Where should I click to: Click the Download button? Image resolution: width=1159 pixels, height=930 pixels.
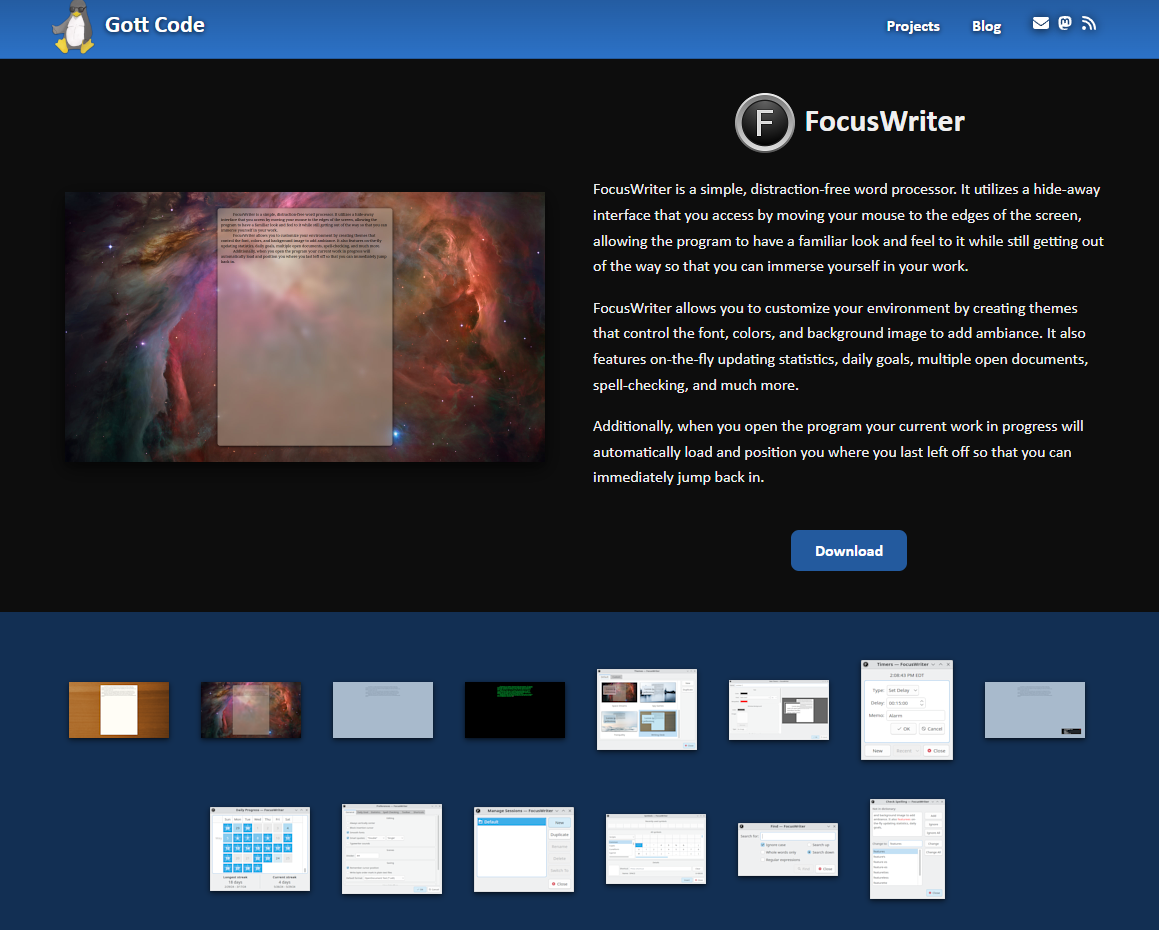848,551
